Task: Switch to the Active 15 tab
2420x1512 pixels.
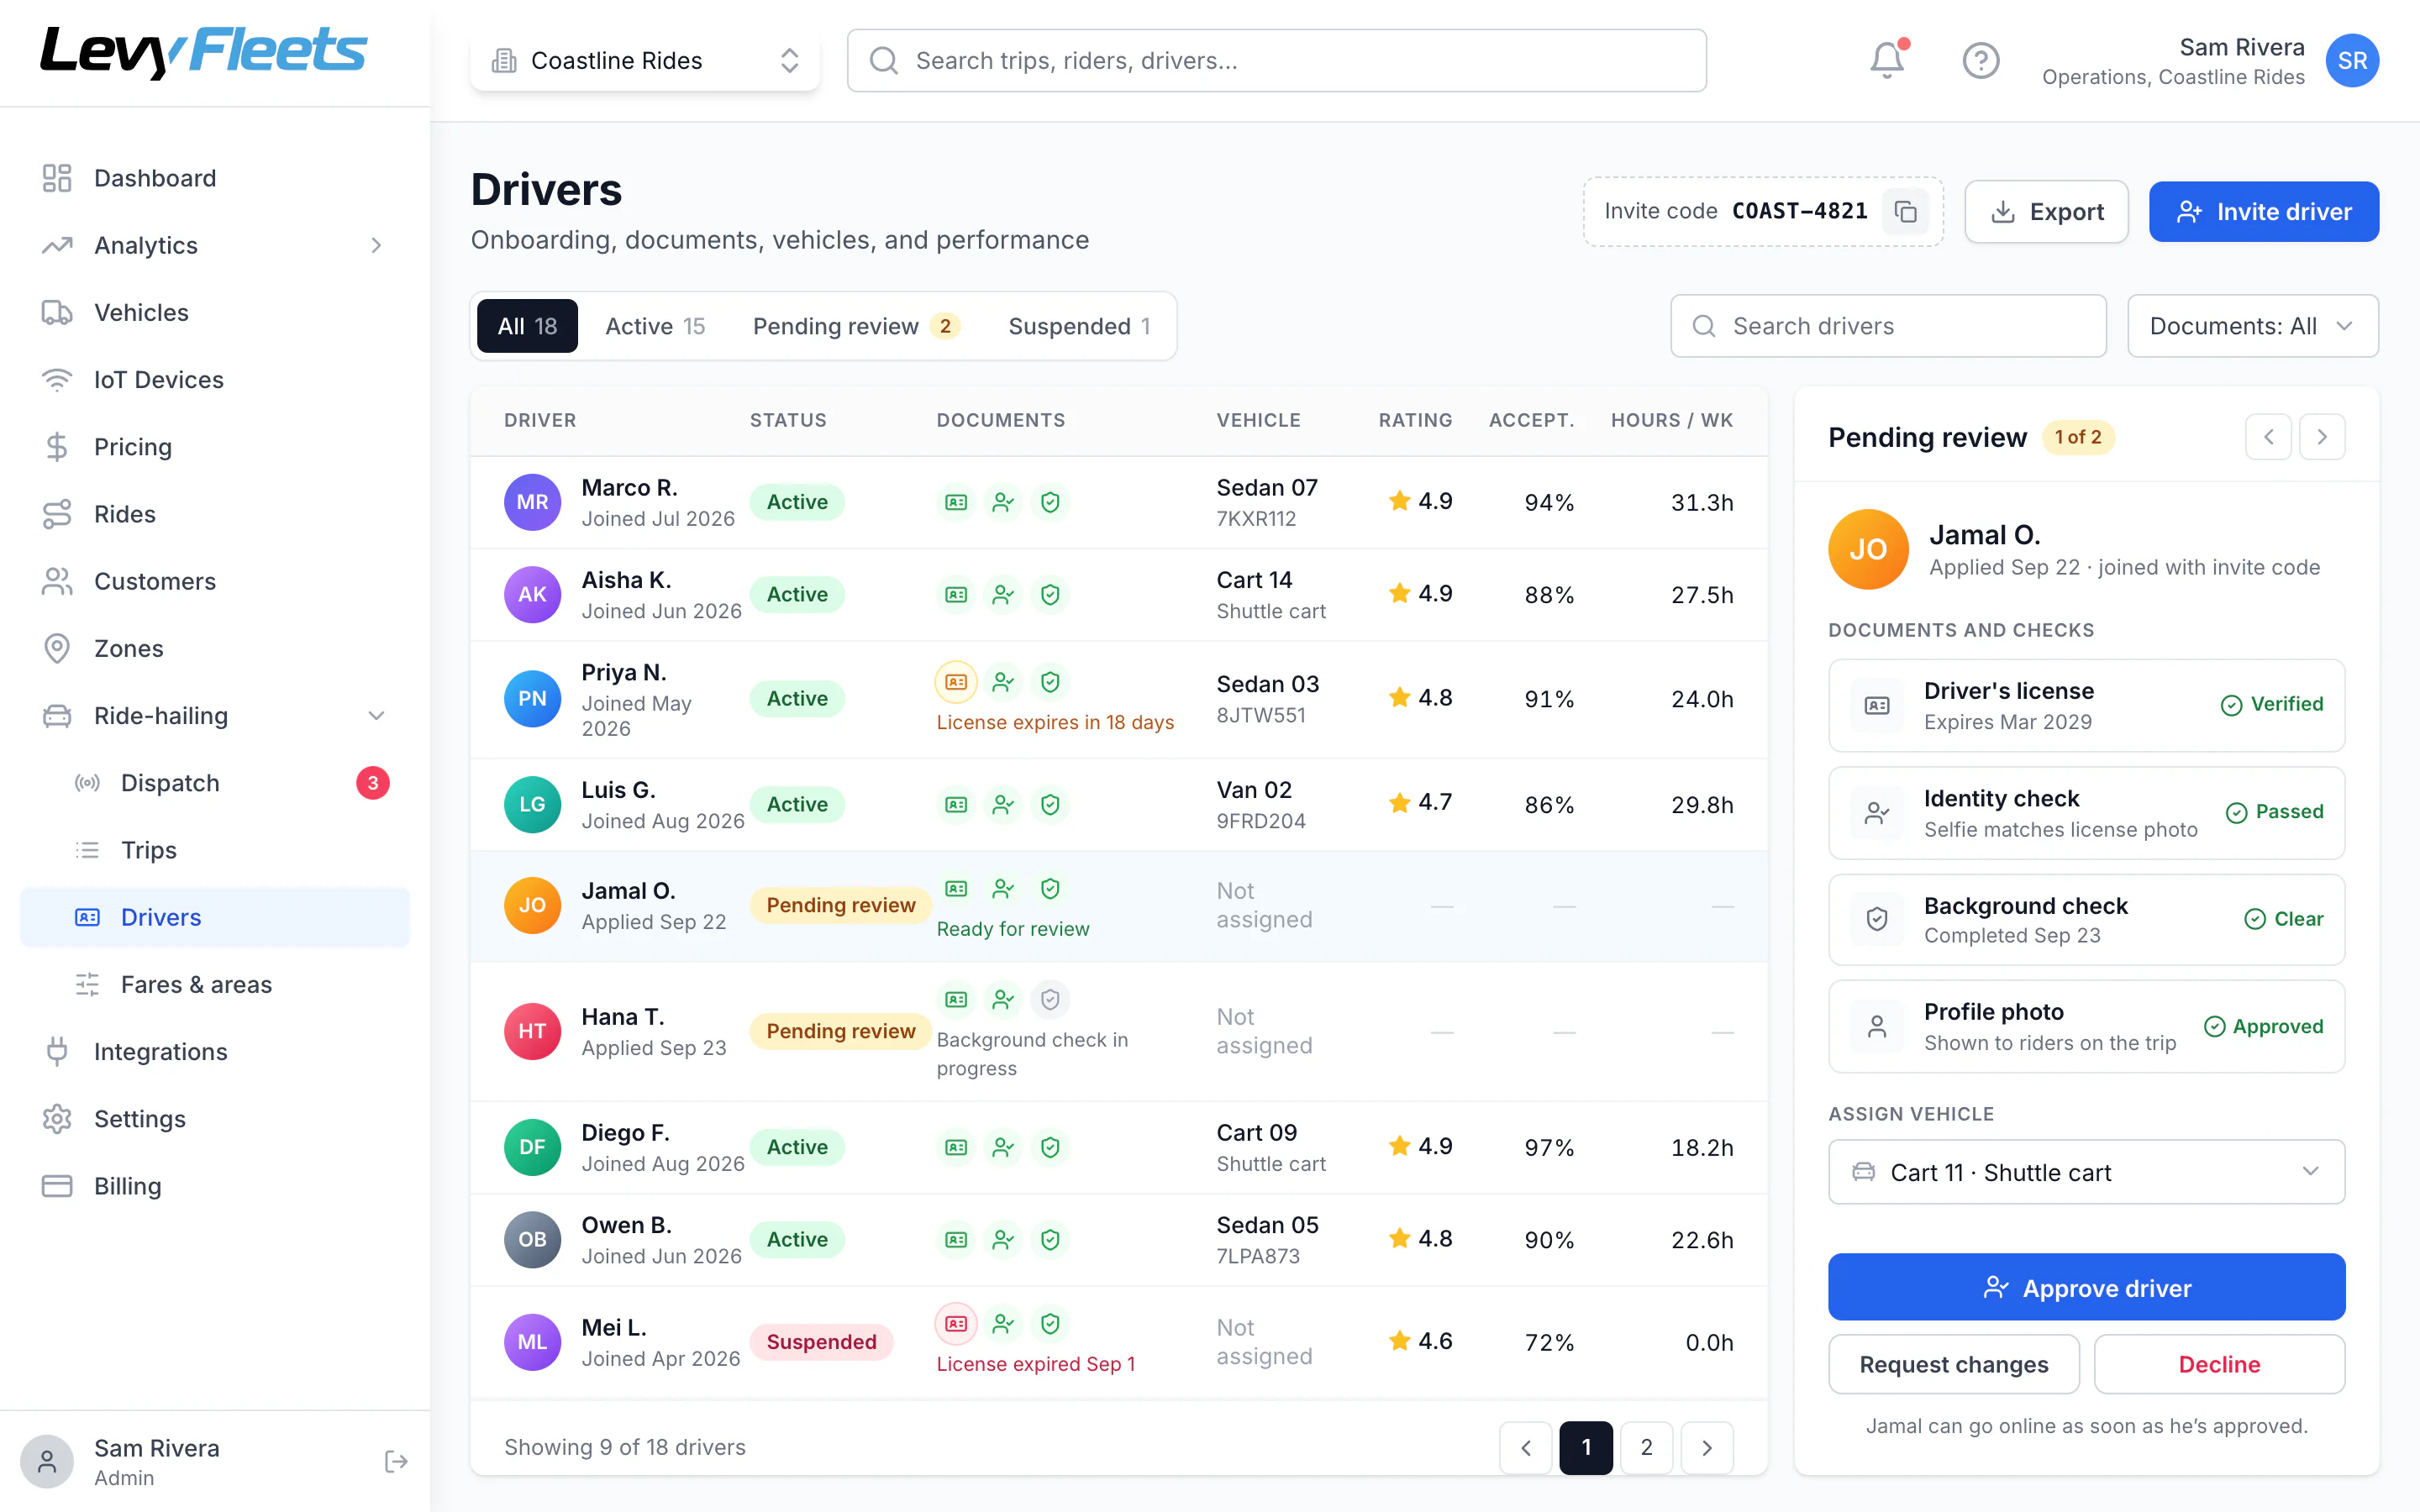Action: [x=655, y=326]
